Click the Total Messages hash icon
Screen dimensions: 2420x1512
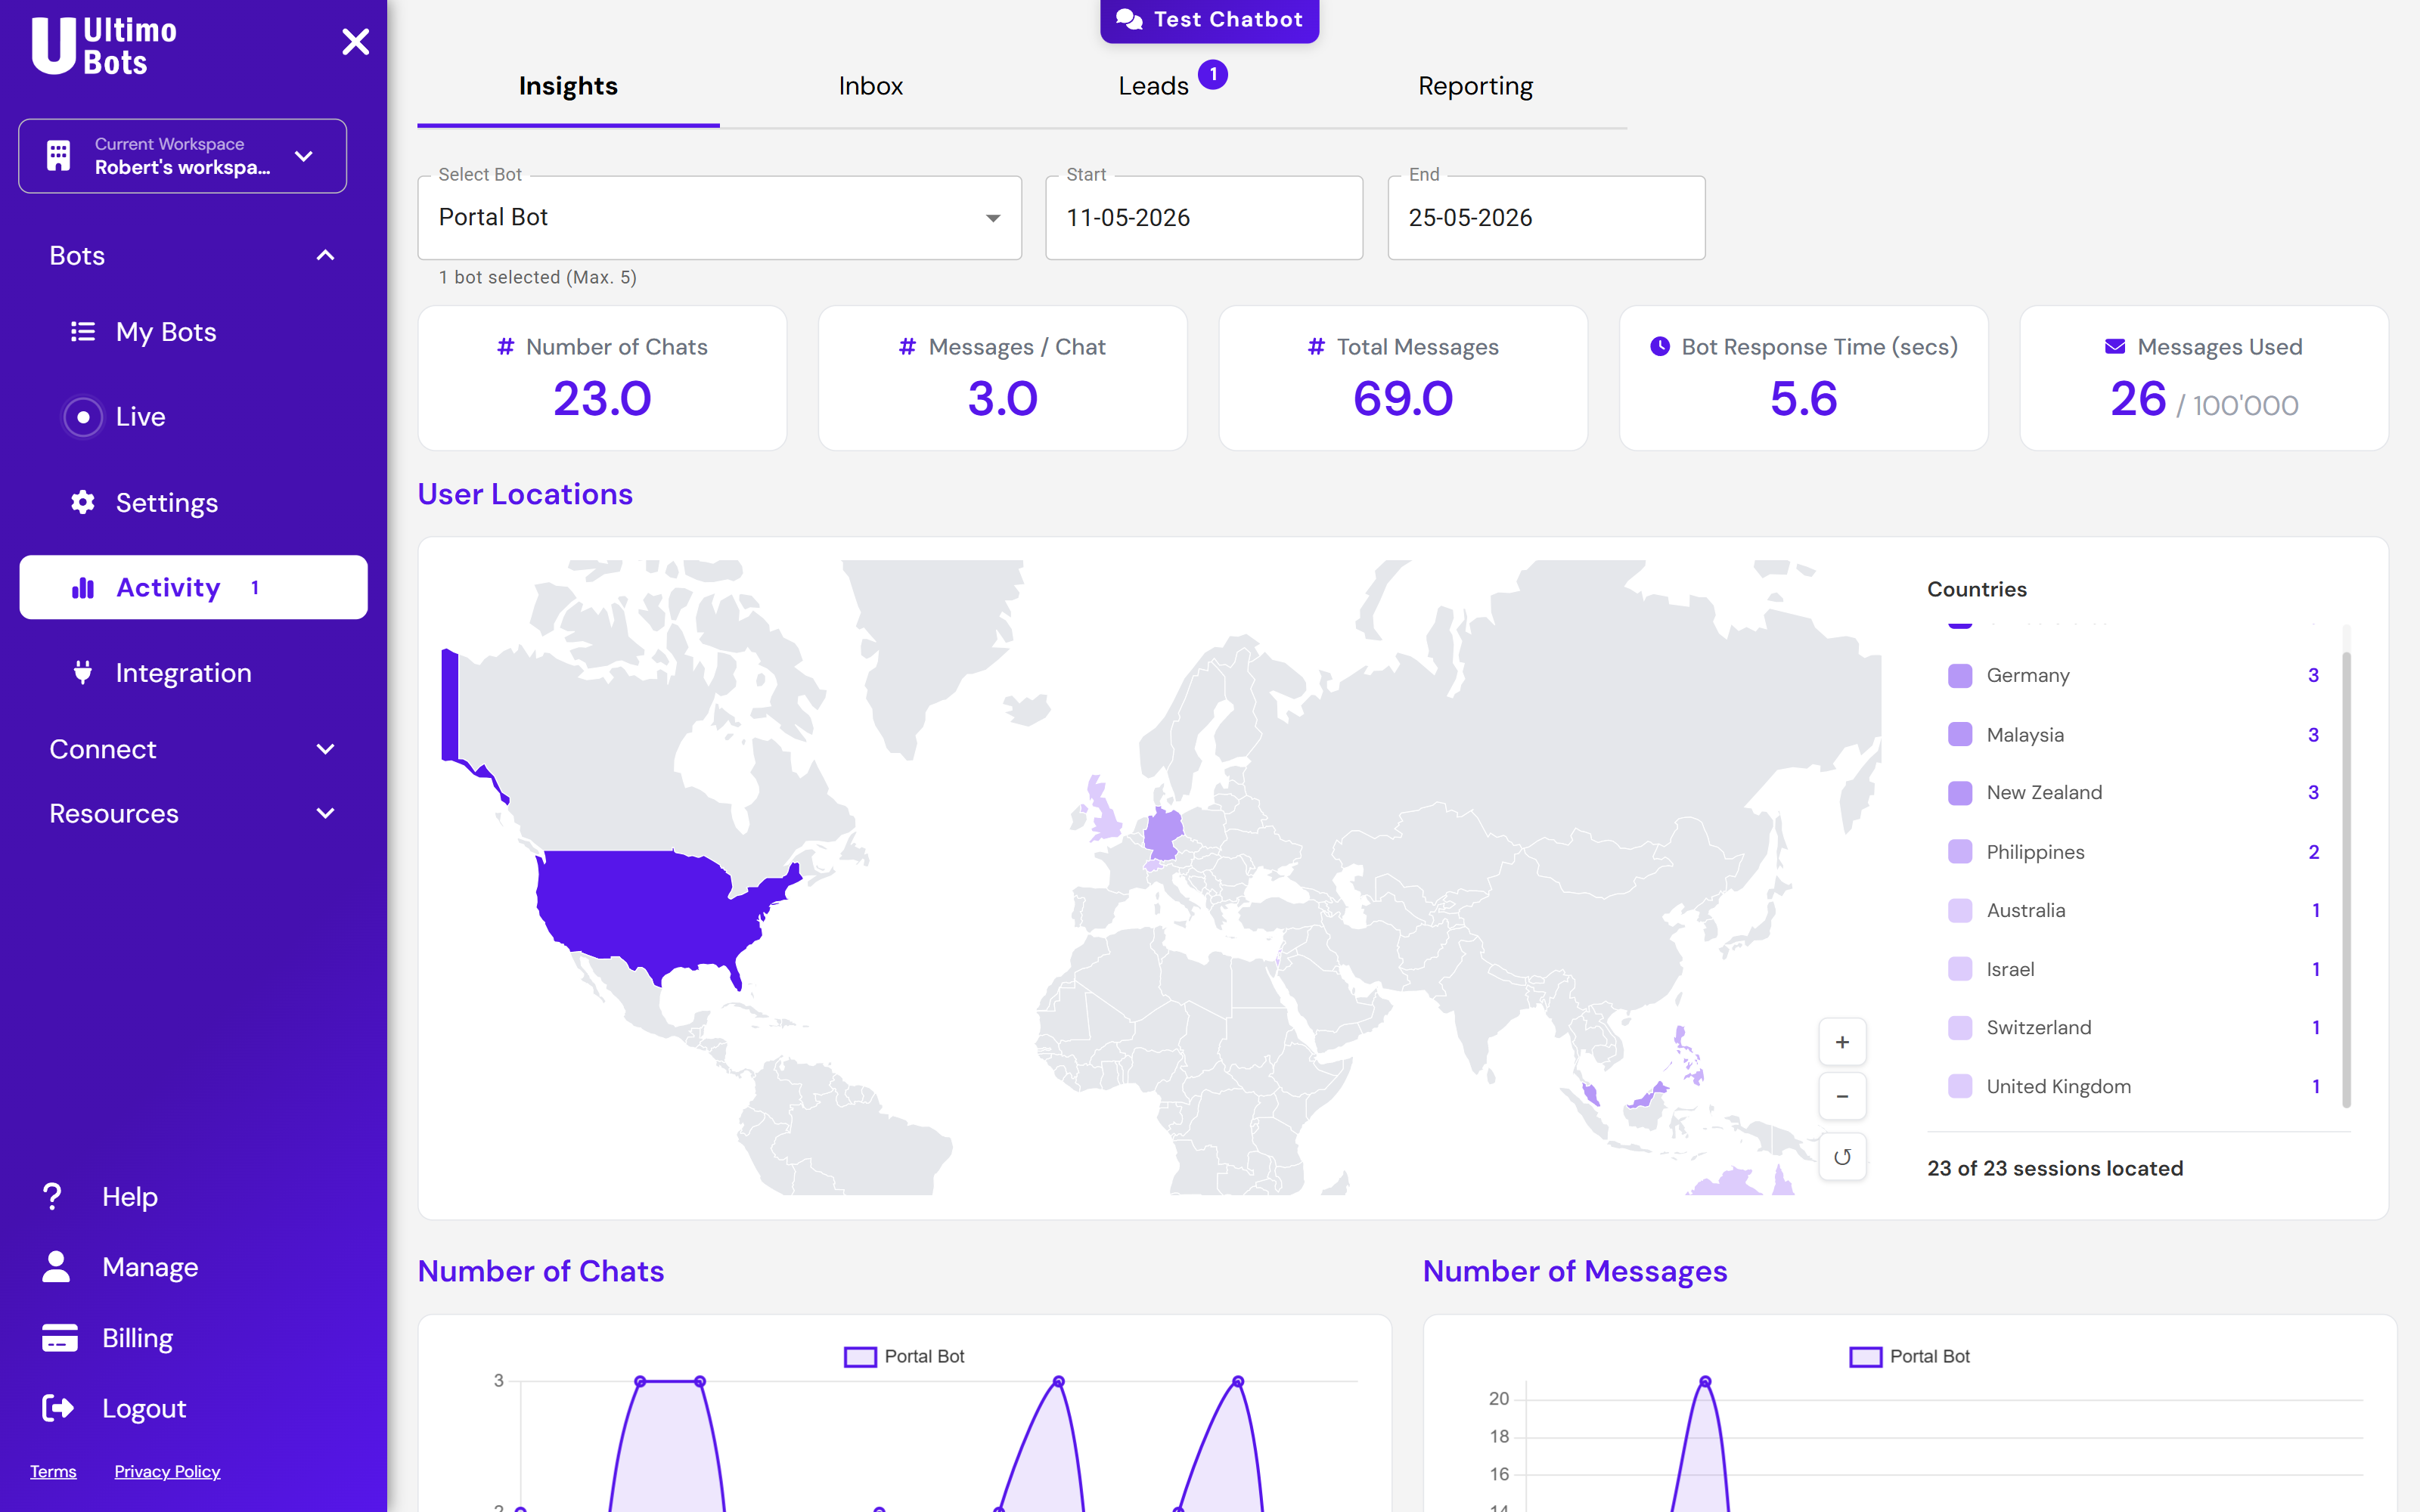click(1316, 346)
